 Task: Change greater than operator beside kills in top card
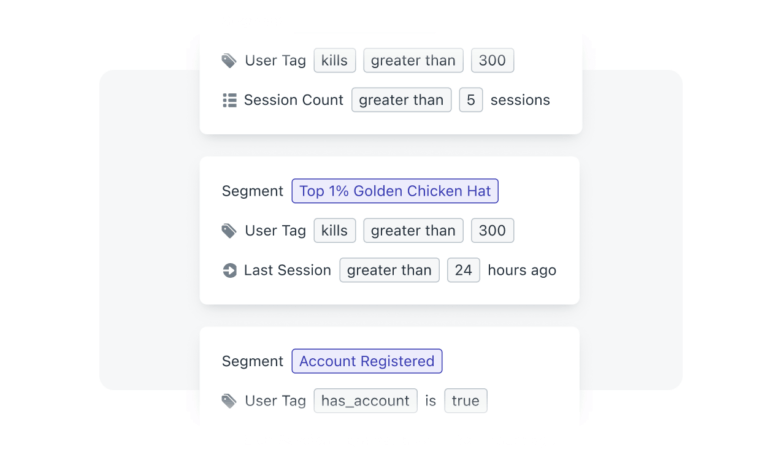click(x=413, y=60)
